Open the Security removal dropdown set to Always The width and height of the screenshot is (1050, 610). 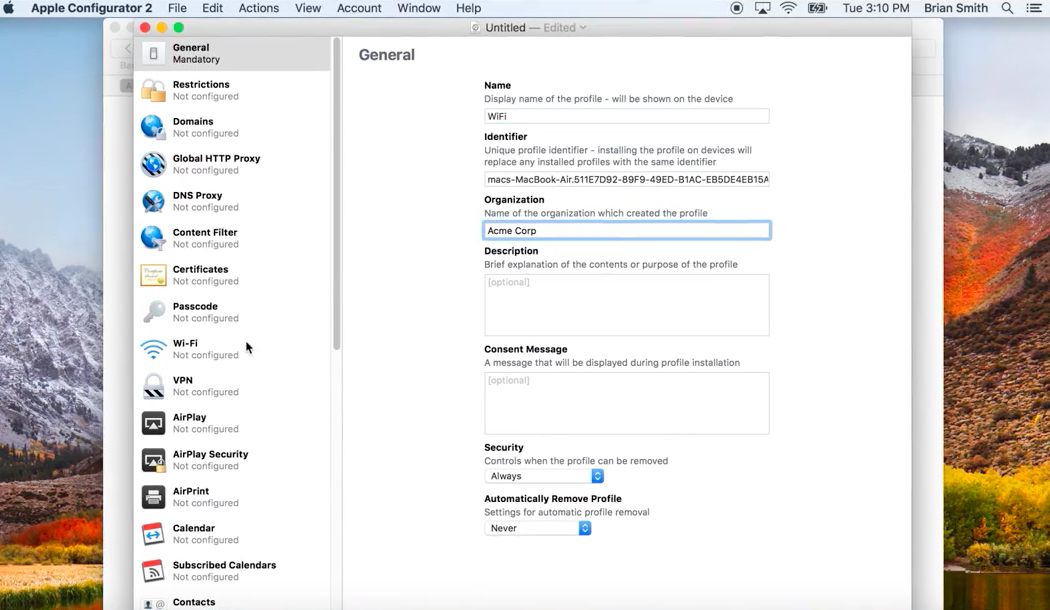pos(544,476)
